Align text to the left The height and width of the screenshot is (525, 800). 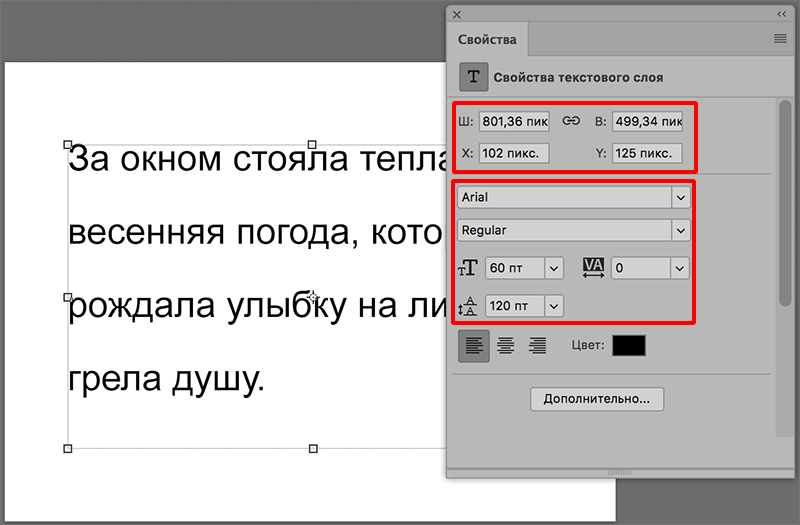coord(474,346)
